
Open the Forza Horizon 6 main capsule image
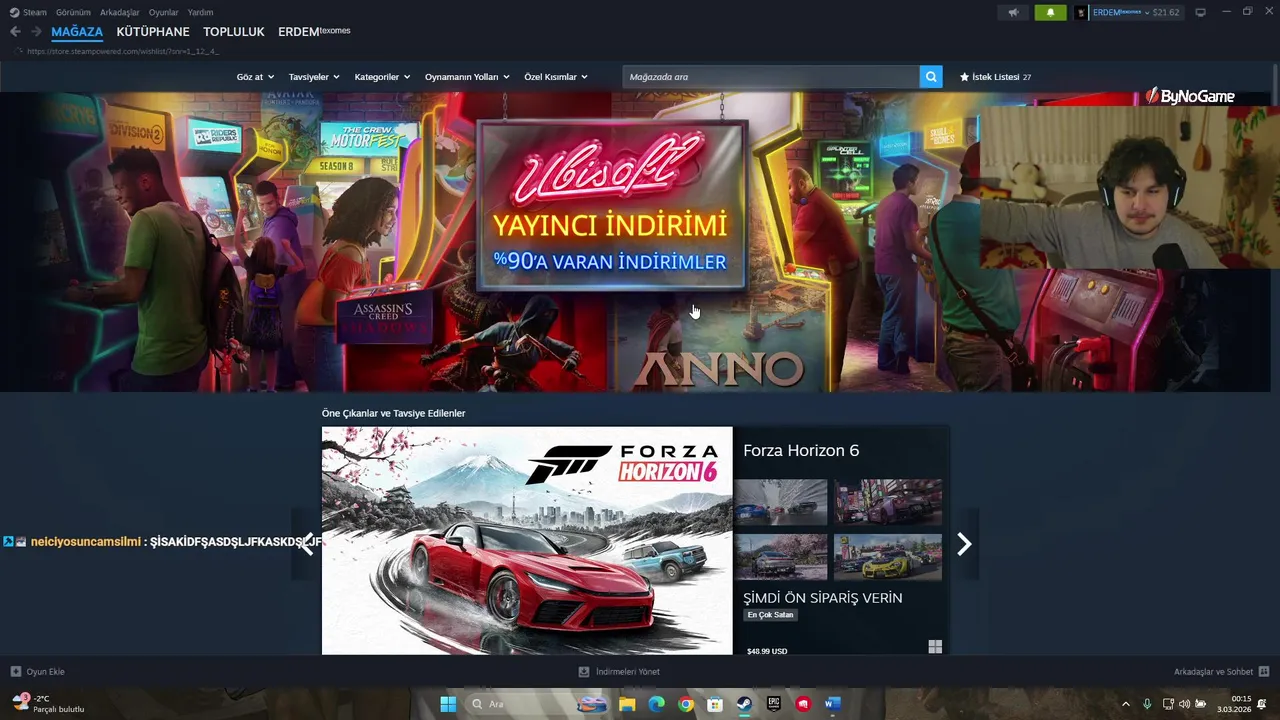527,541
